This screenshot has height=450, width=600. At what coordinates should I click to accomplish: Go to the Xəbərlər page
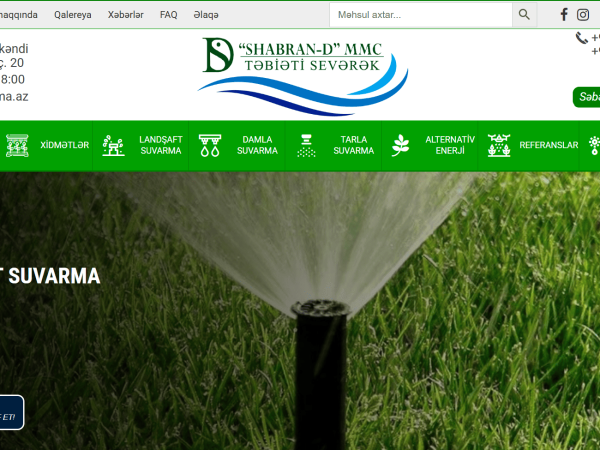tap(125, 15)
